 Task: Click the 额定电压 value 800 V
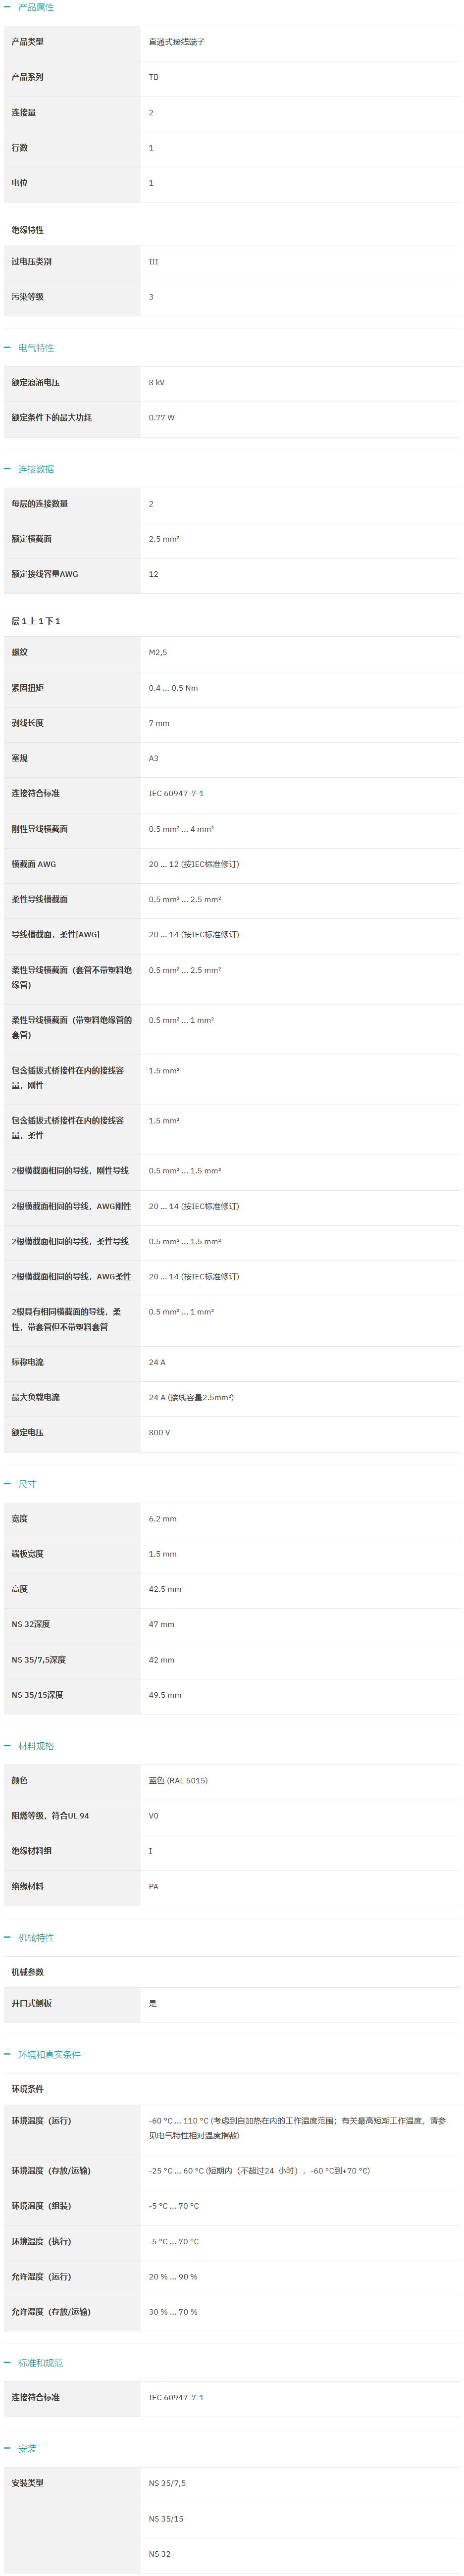coord(160,1433)
